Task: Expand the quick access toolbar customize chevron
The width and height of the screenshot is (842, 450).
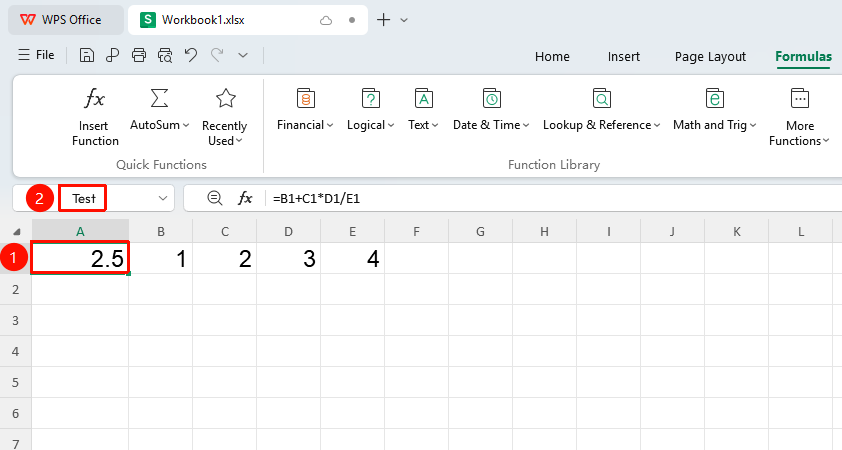Action: 243,55
